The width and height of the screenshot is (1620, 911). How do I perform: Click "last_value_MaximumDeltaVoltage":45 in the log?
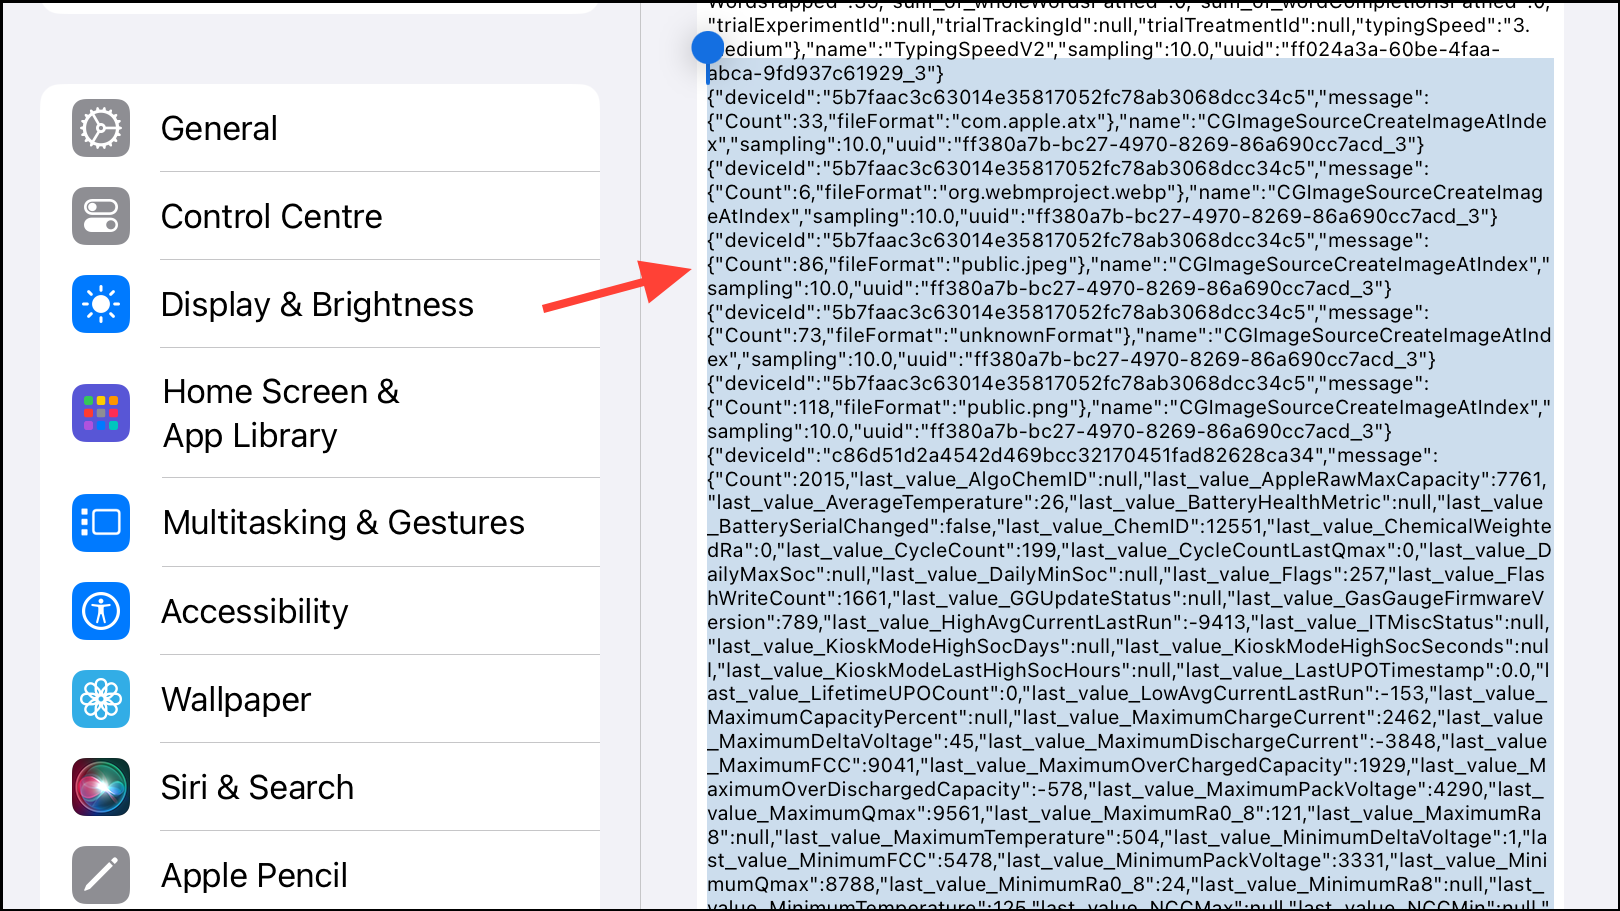840,742
